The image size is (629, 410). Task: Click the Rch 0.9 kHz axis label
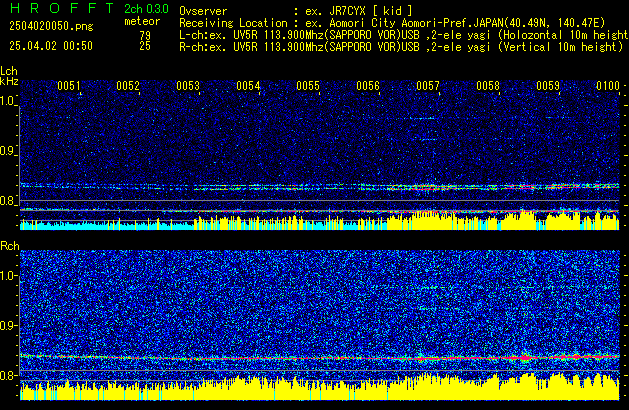pos(8,325)
